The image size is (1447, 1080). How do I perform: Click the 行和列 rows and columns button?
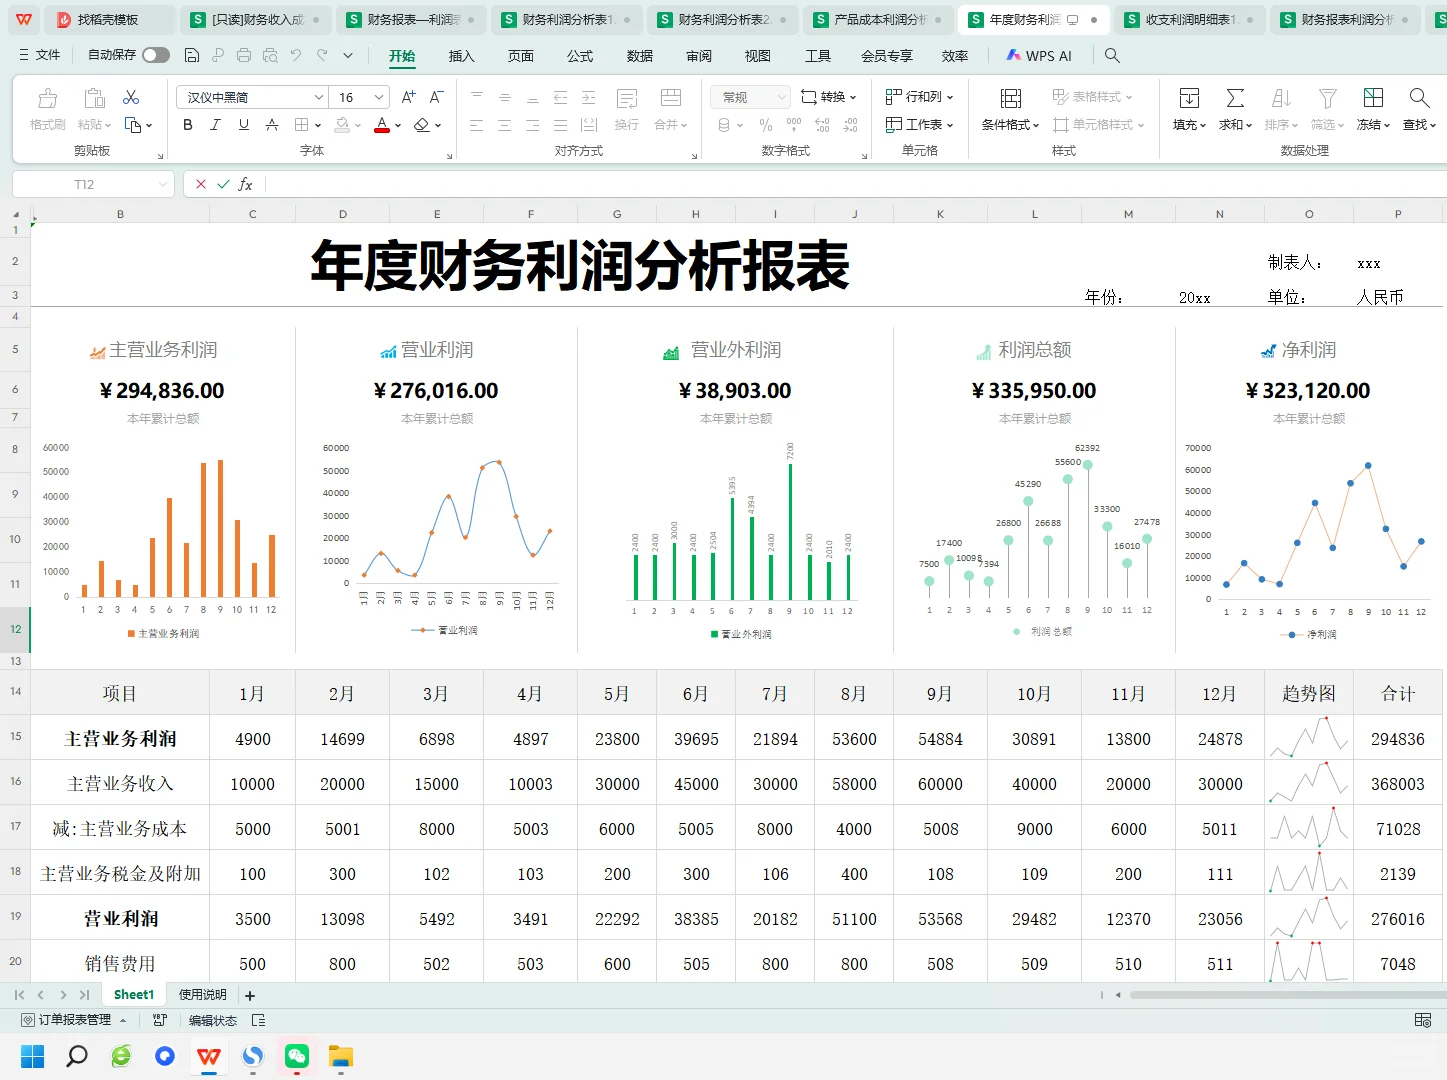[x=920, y=97]
